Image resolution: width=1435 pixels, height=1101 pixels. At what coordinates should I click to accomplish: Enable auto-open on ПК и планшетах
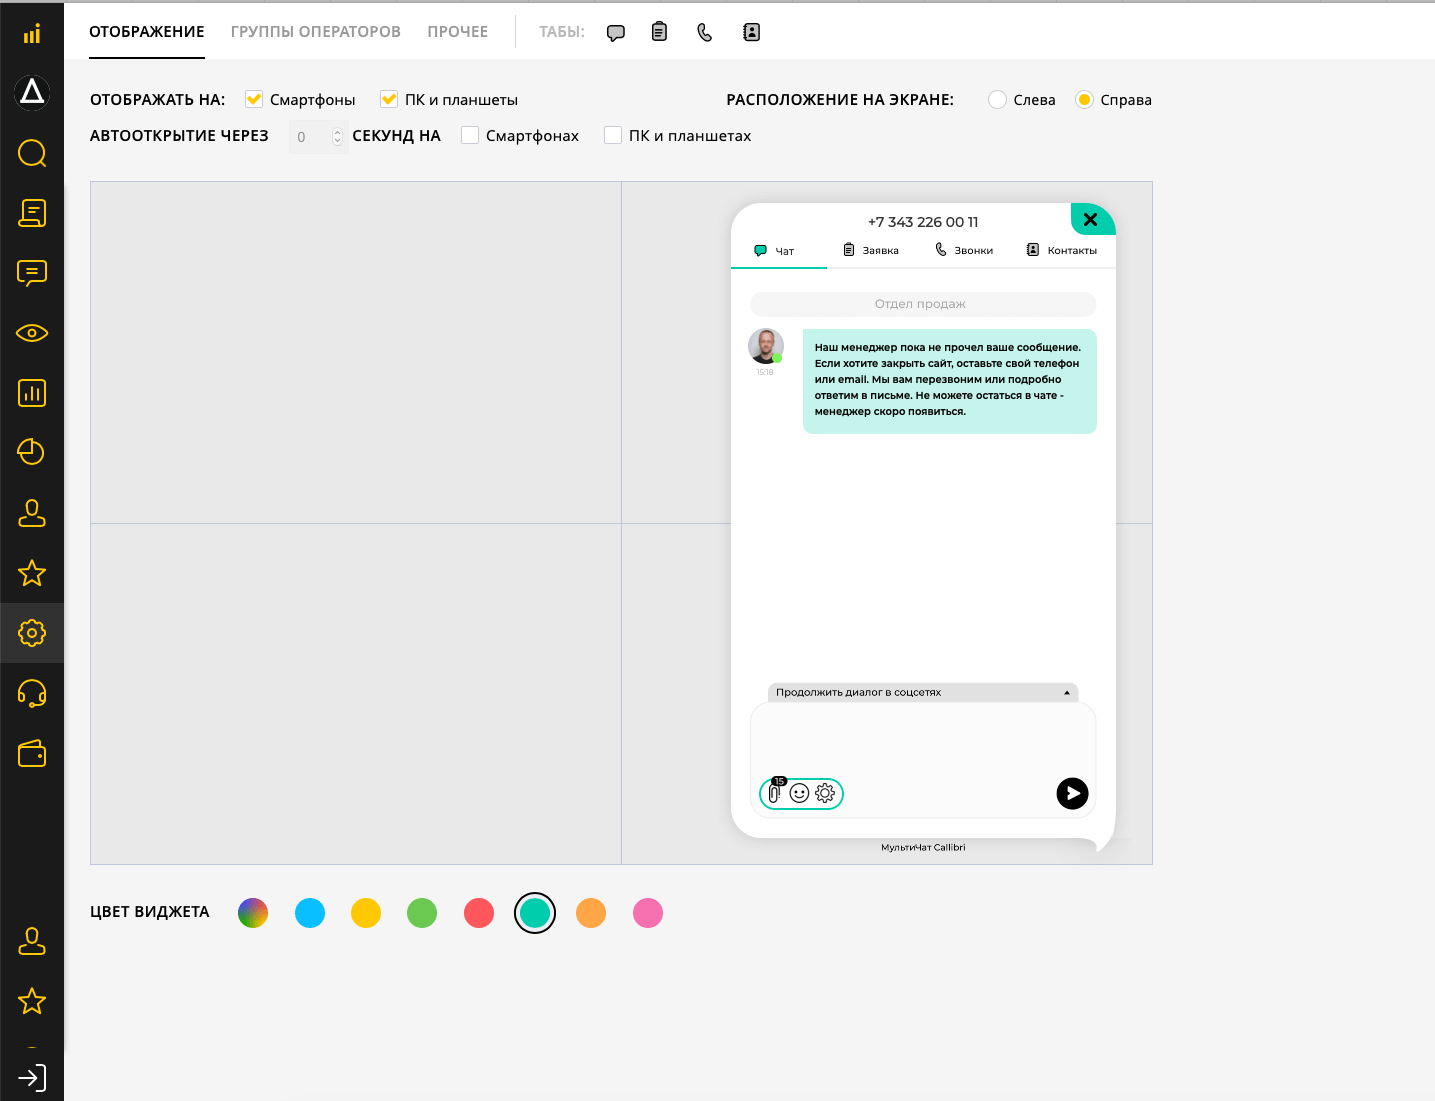click(x=613, y=135)
